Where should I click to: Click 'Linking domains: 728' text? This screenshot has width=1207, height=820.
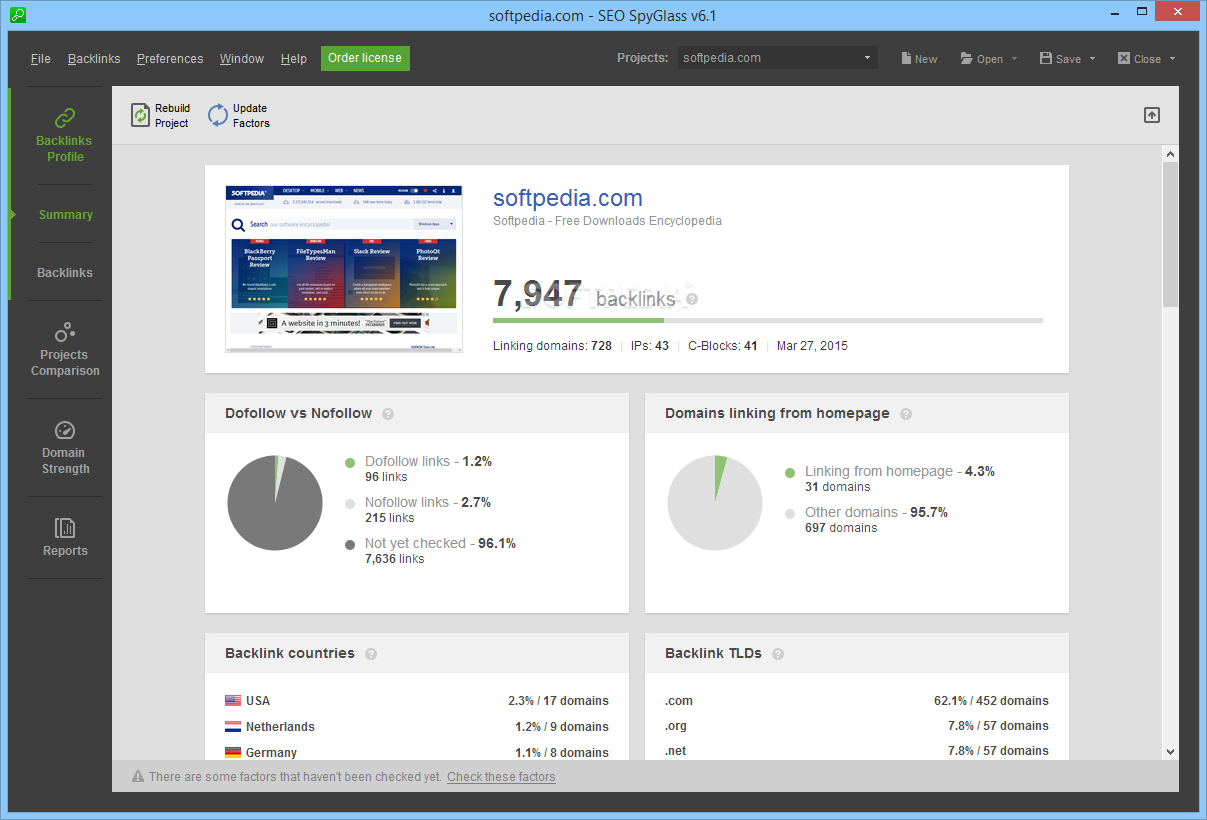(x=552, y=346)
